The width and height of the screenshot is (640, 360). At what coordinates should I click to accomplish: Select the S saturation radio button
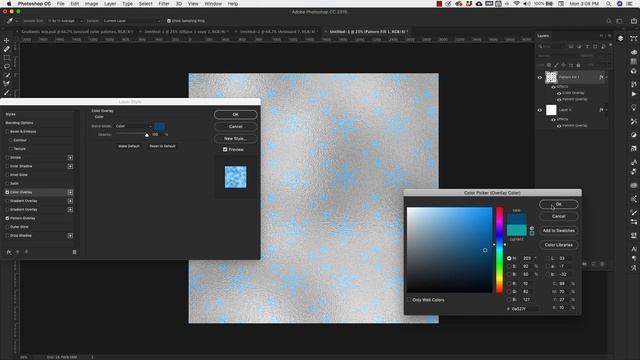coord(509,267)
